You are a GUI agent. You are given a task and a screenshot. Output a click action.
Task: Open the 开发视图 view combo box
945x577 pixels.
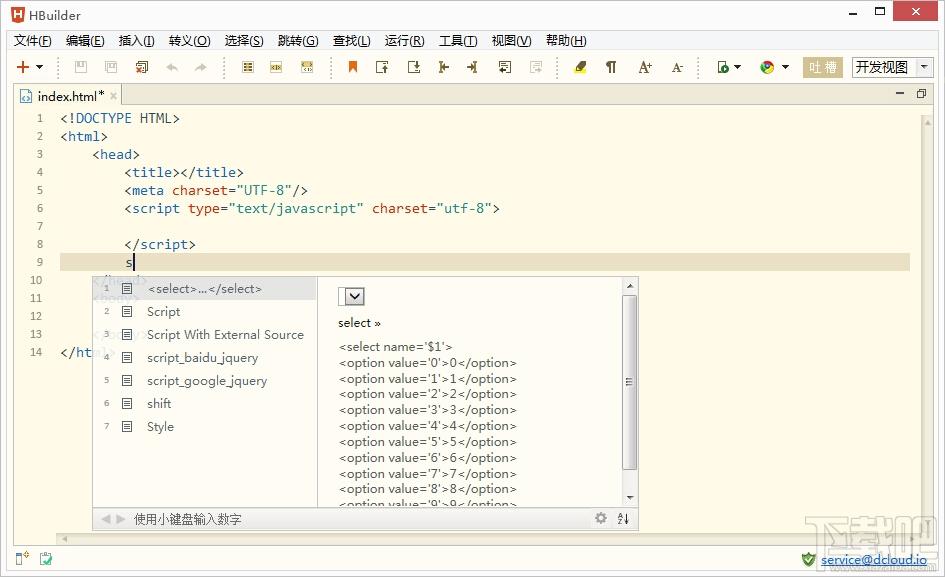pos(893,67)
